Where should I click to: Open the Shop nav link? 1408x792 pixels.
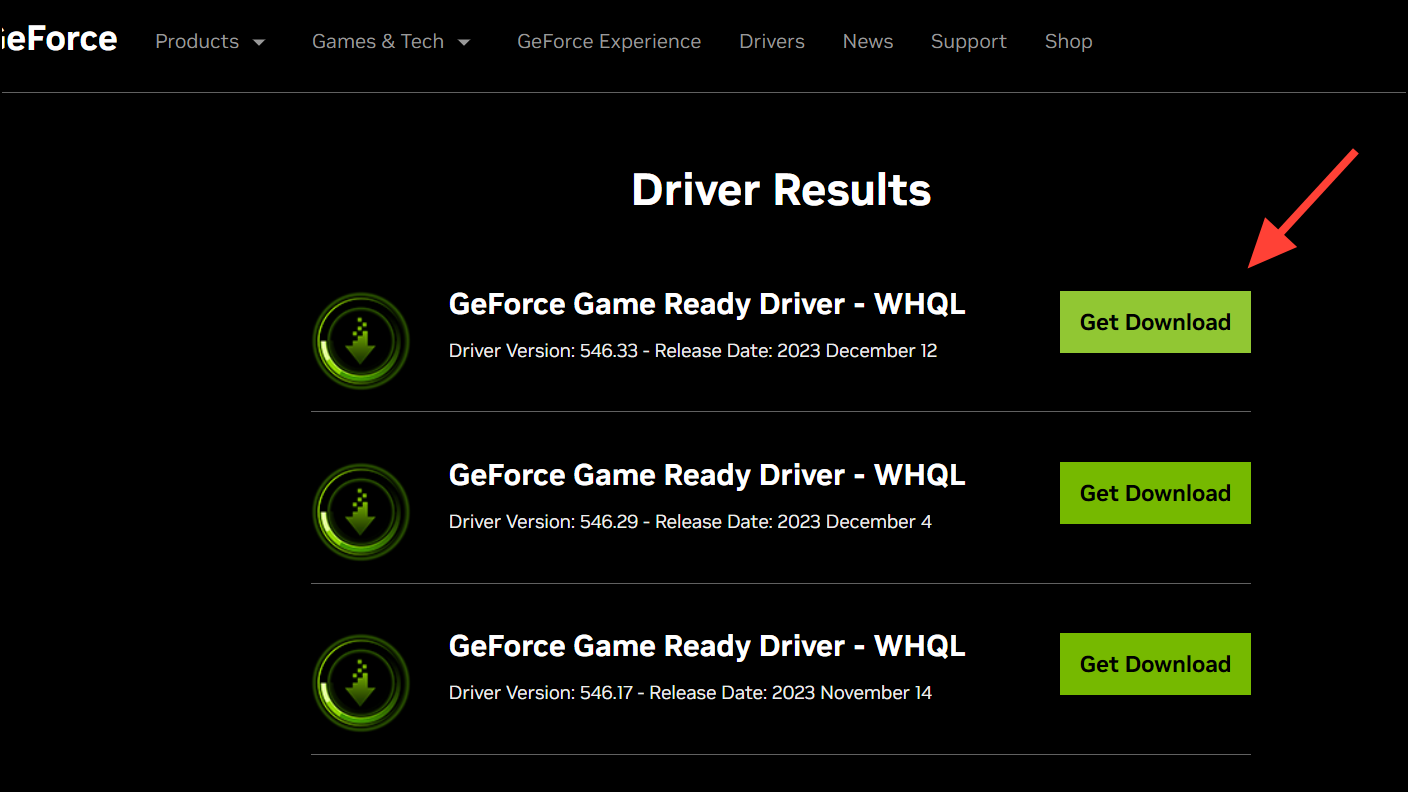click(x=1068, y=41)
